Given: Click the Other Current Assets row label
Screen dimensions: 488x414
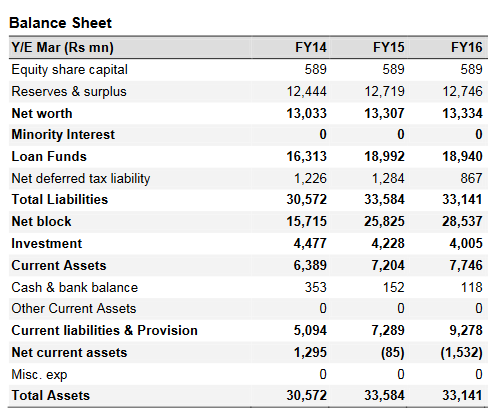Looking at the screenshot, I should point(74,308).
